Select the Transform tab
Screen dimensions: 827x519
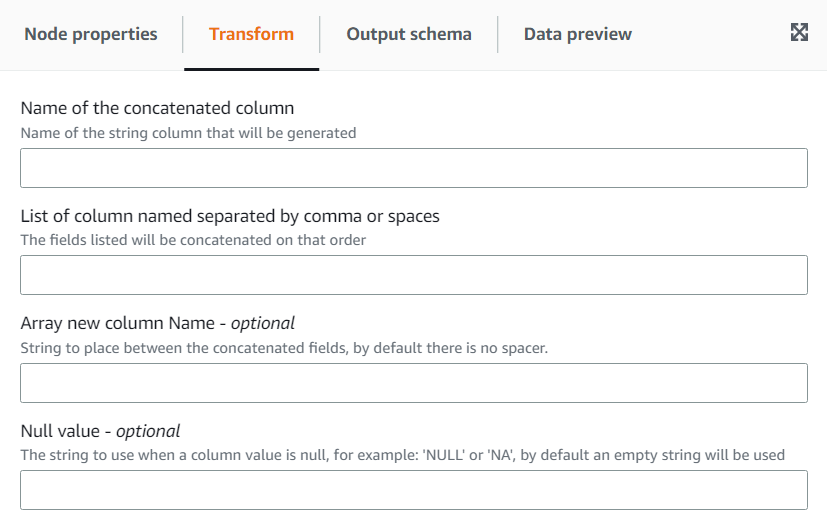tap(251, 34)
